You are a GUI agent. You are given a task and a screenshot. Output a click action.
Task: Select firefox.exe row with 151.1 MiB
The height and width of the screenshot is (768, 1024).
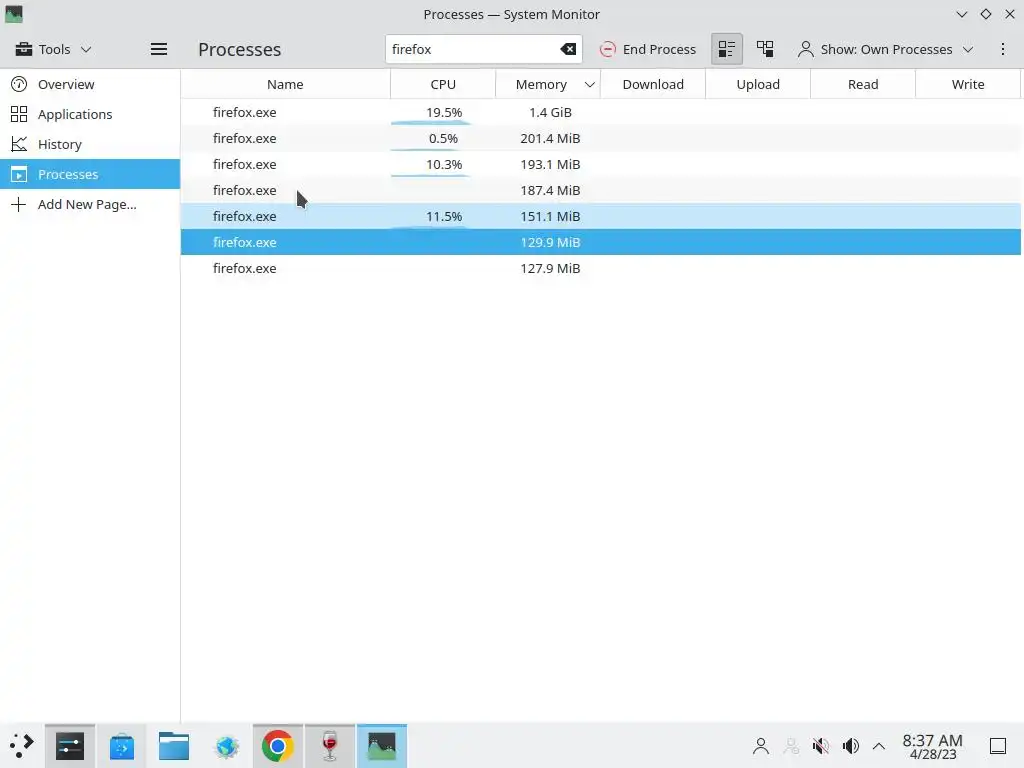(601, 216)
